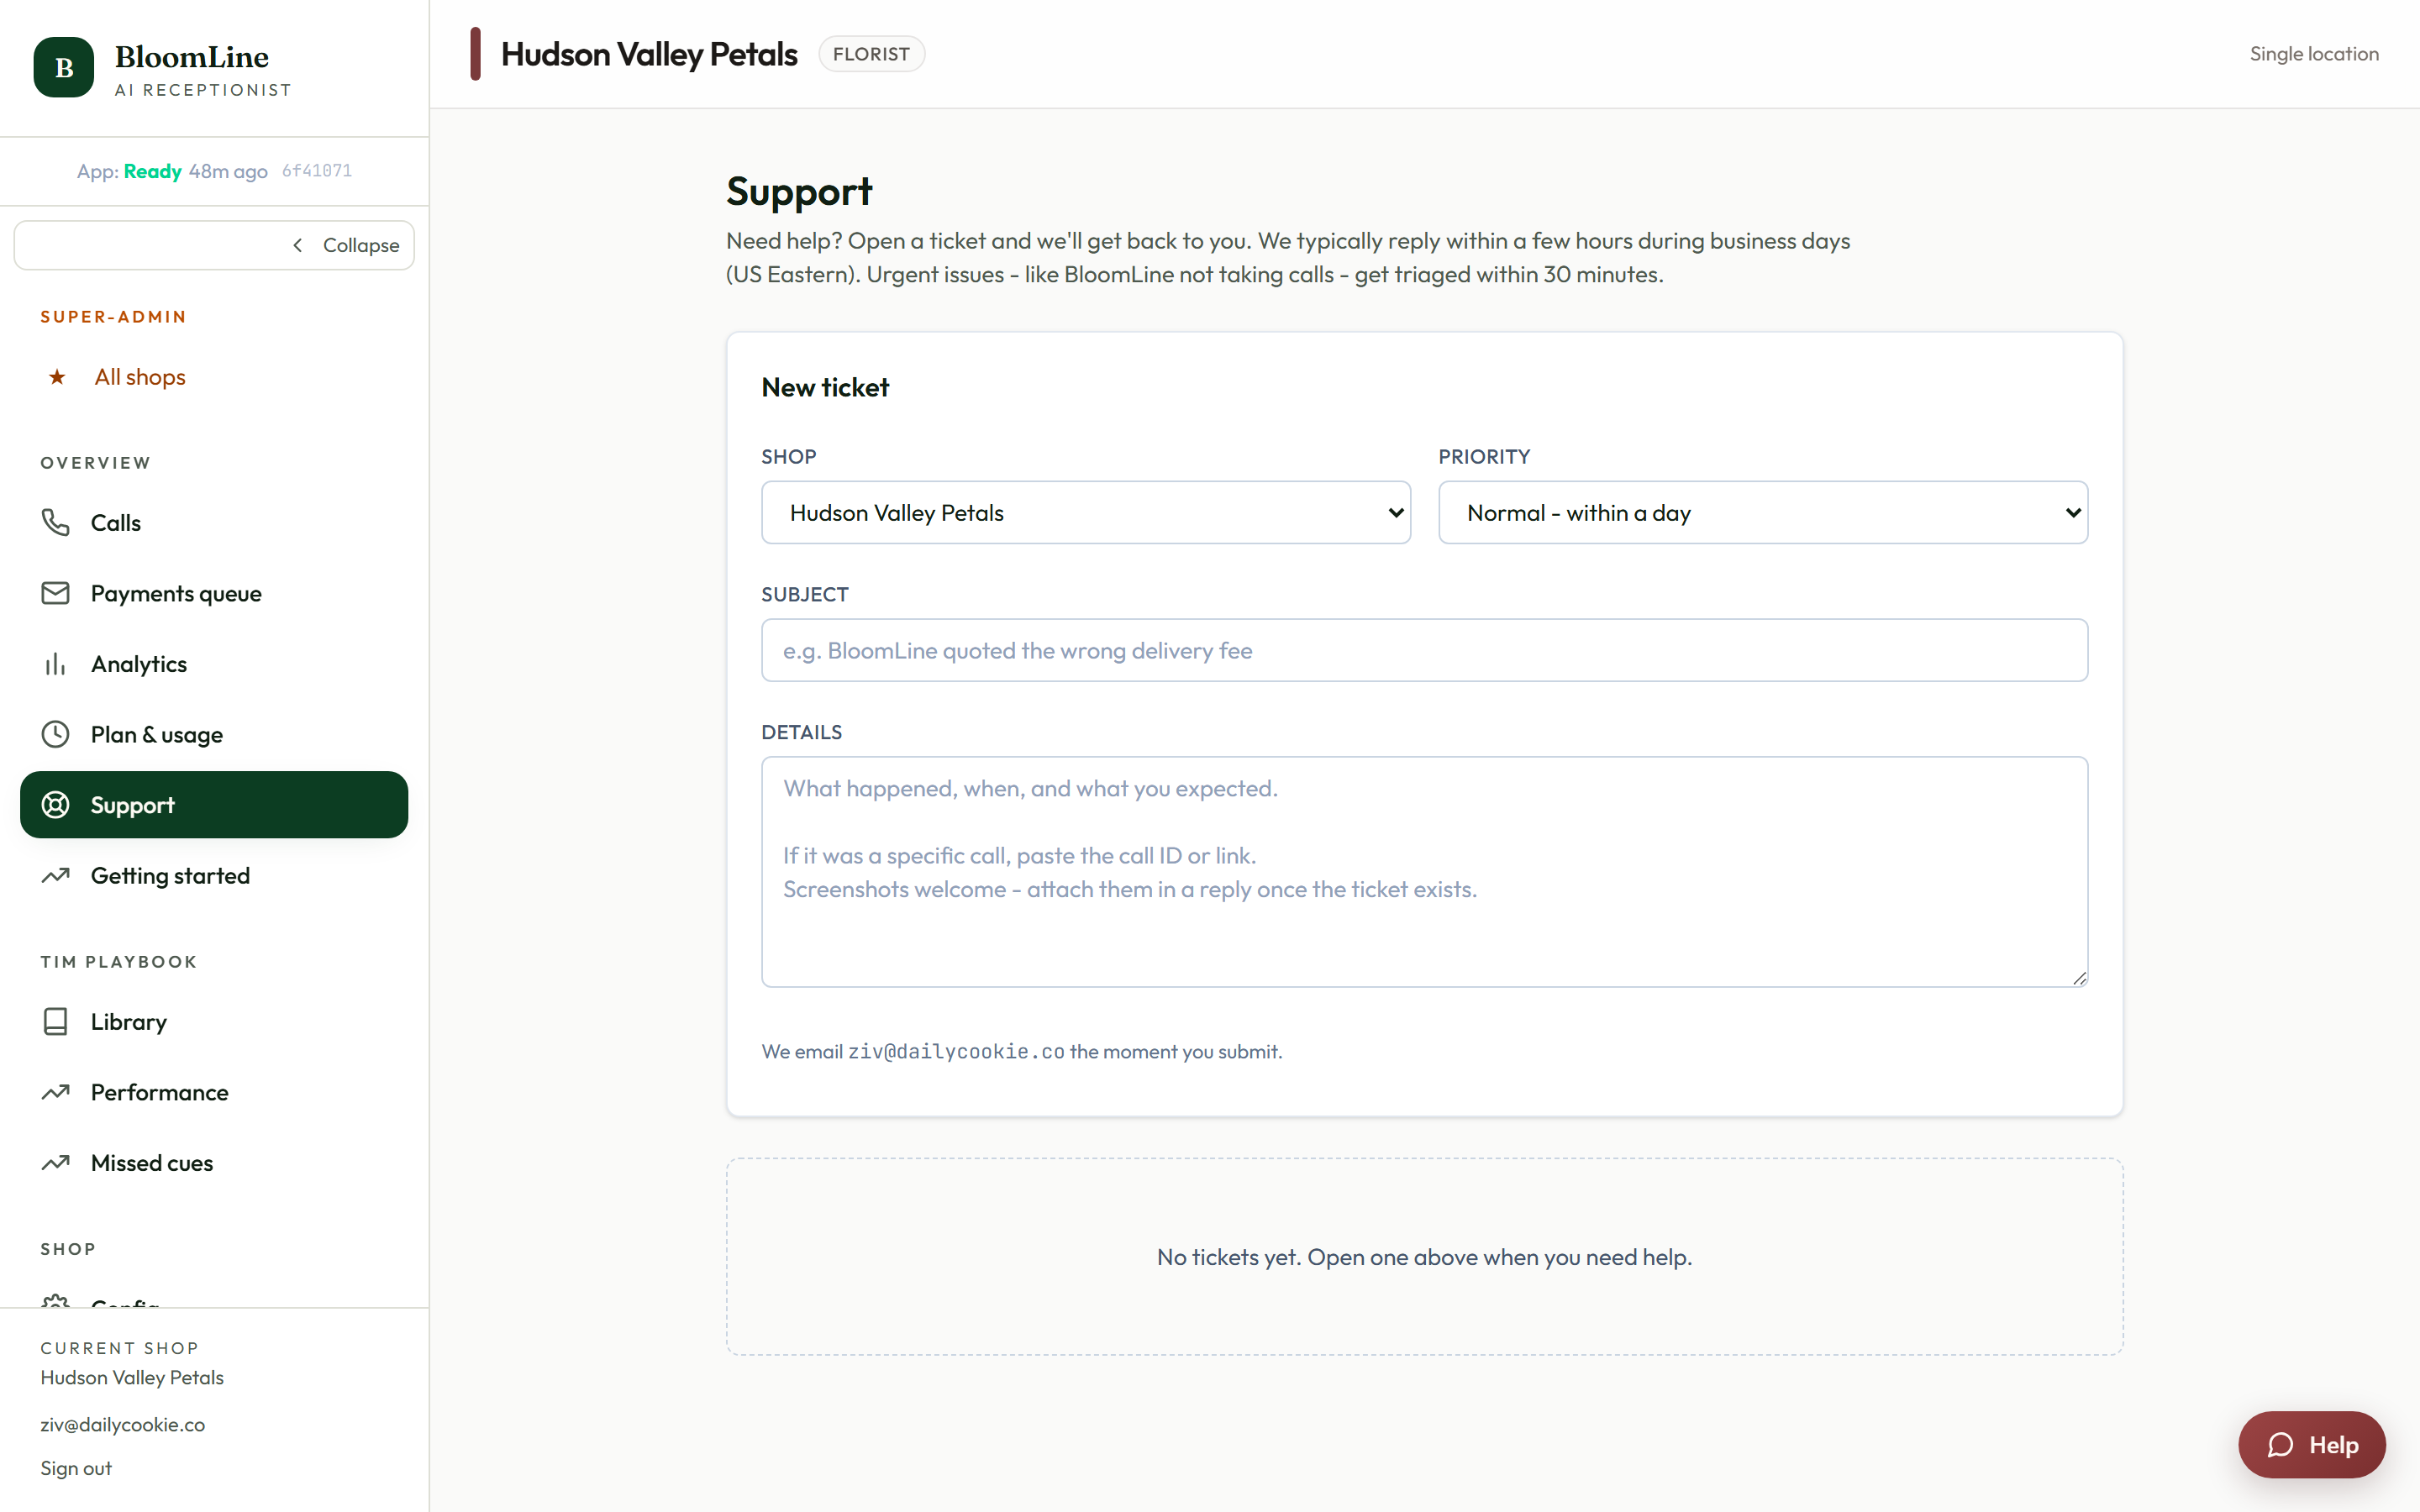Click the envelope icon for Payments queue

click(x=55, y=593)
